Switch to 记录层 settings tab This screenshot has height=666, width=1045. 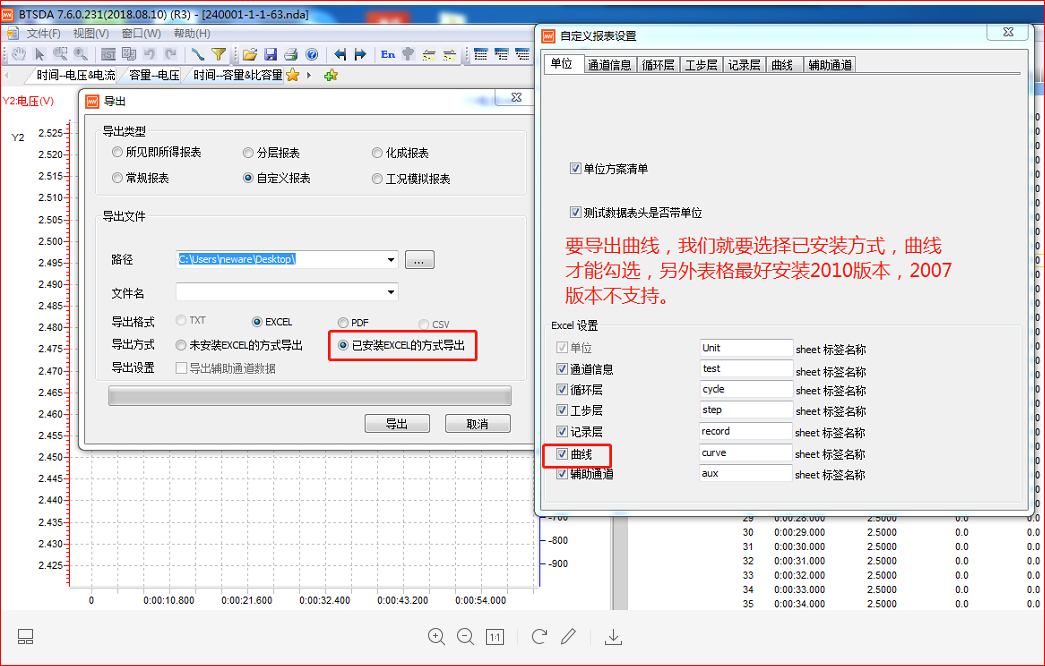[x=744, y=65]
